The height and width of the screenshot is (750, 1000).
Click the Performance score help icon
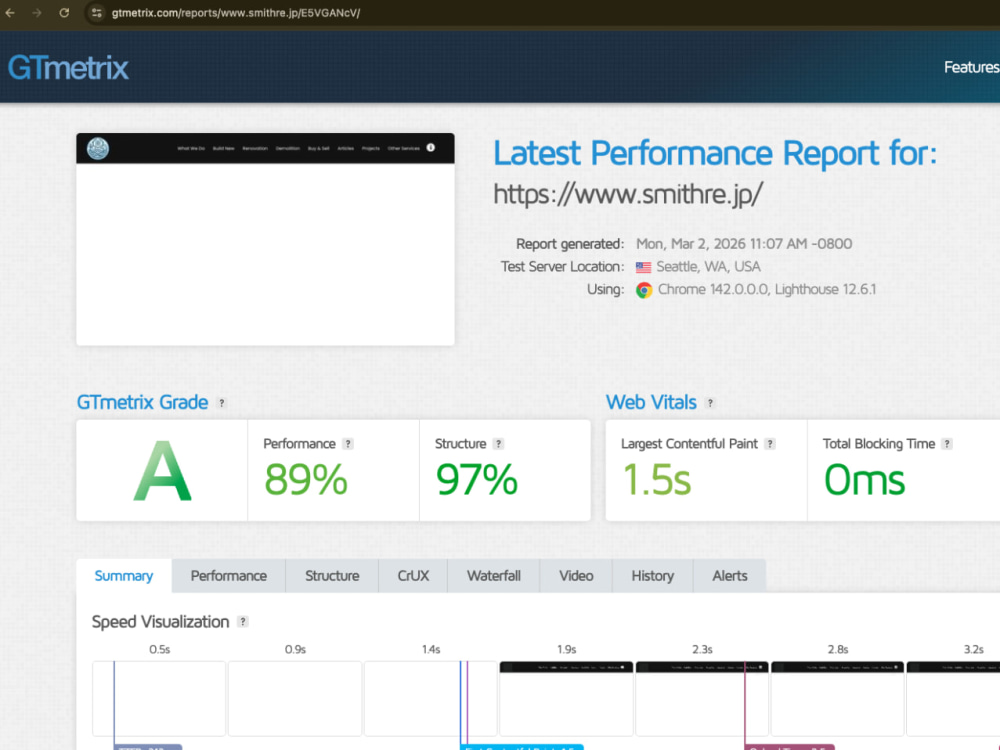(x=348, y=444)
